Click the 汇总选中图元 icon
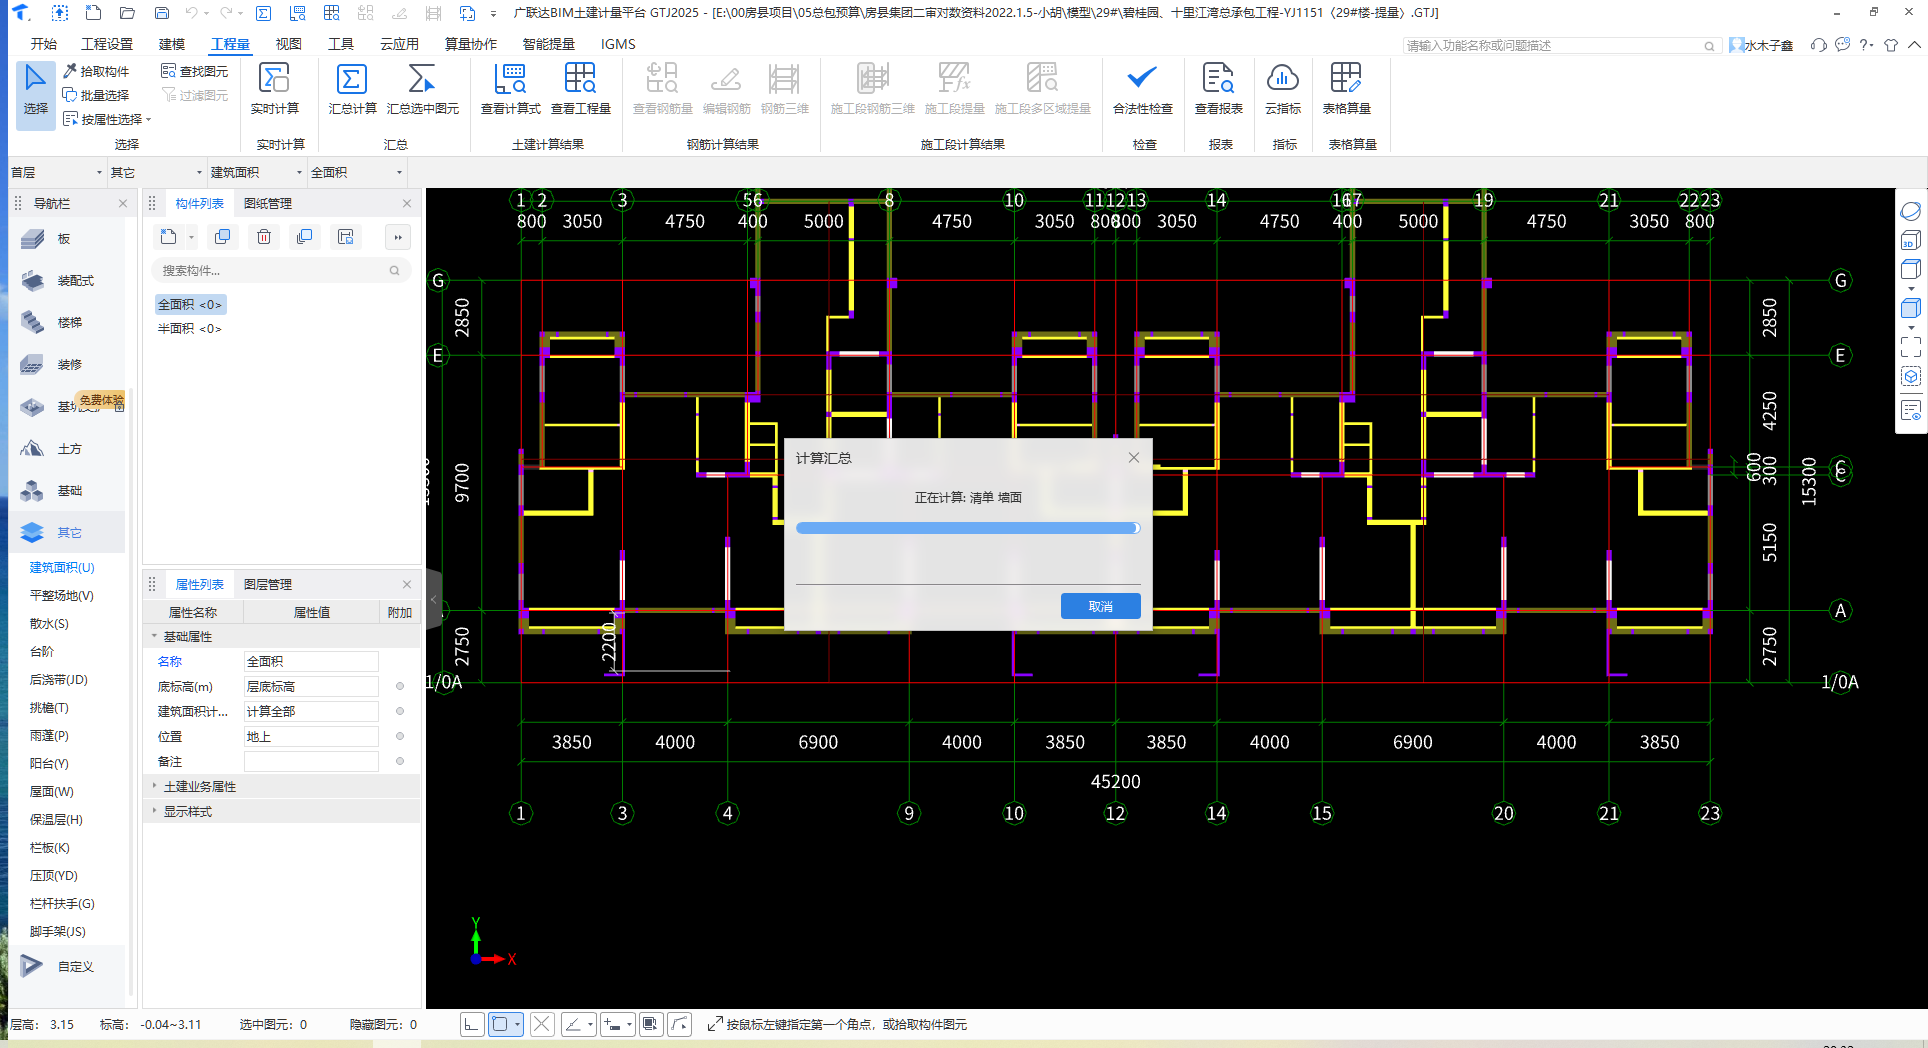 (x=422, y=78)
